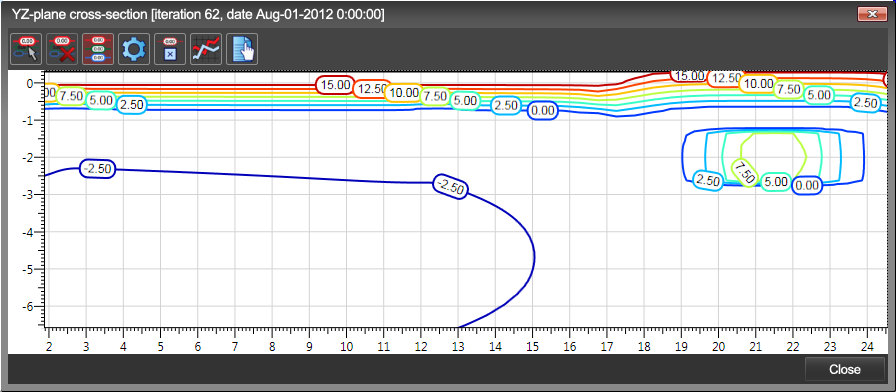Click the delete contour labels icon
896x392 pixels.
pos(62,49)
